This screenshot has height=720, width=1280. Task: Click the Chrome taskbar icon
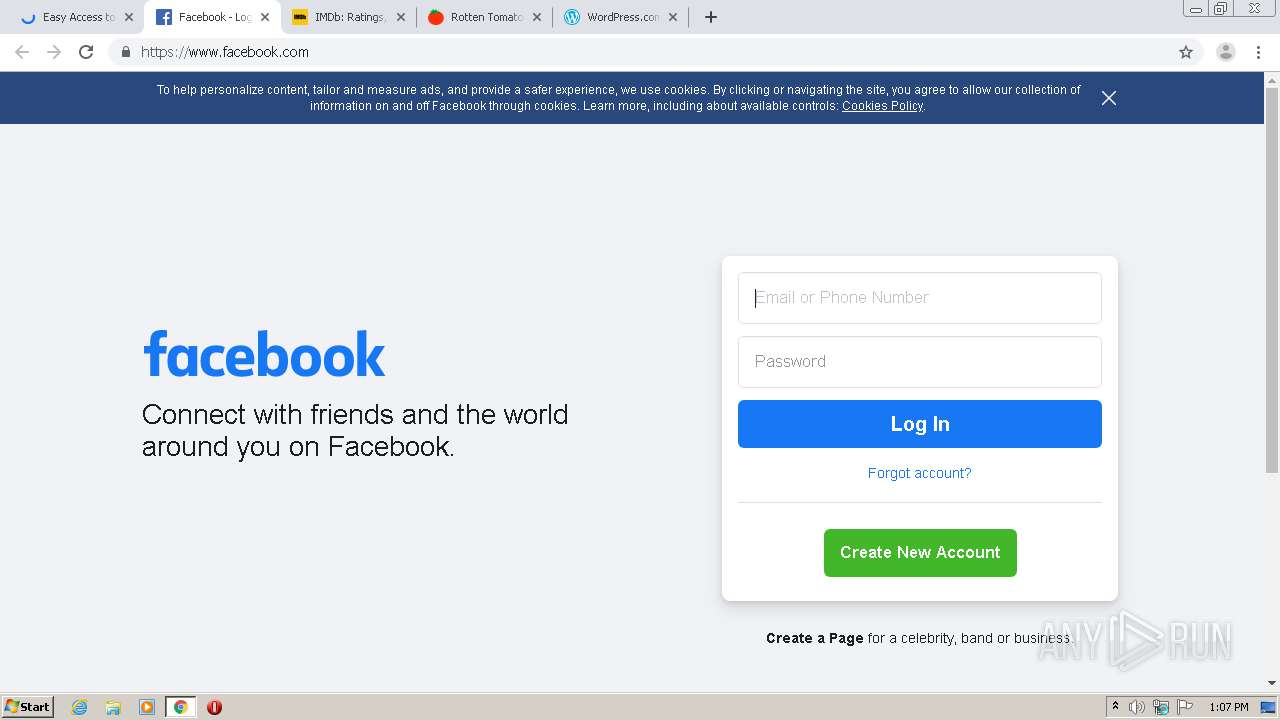click(x=180, y=707)
